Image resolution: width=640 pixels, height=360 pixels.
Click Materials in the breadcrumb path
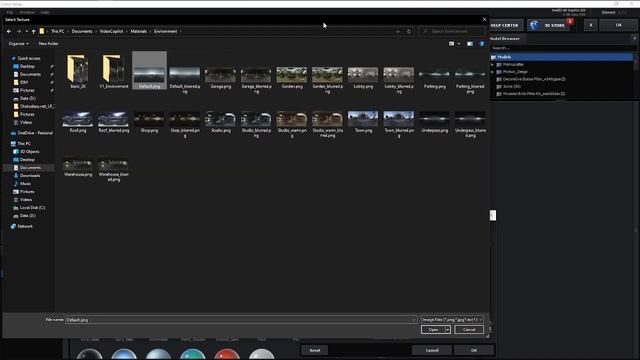(x=138, y=31)
